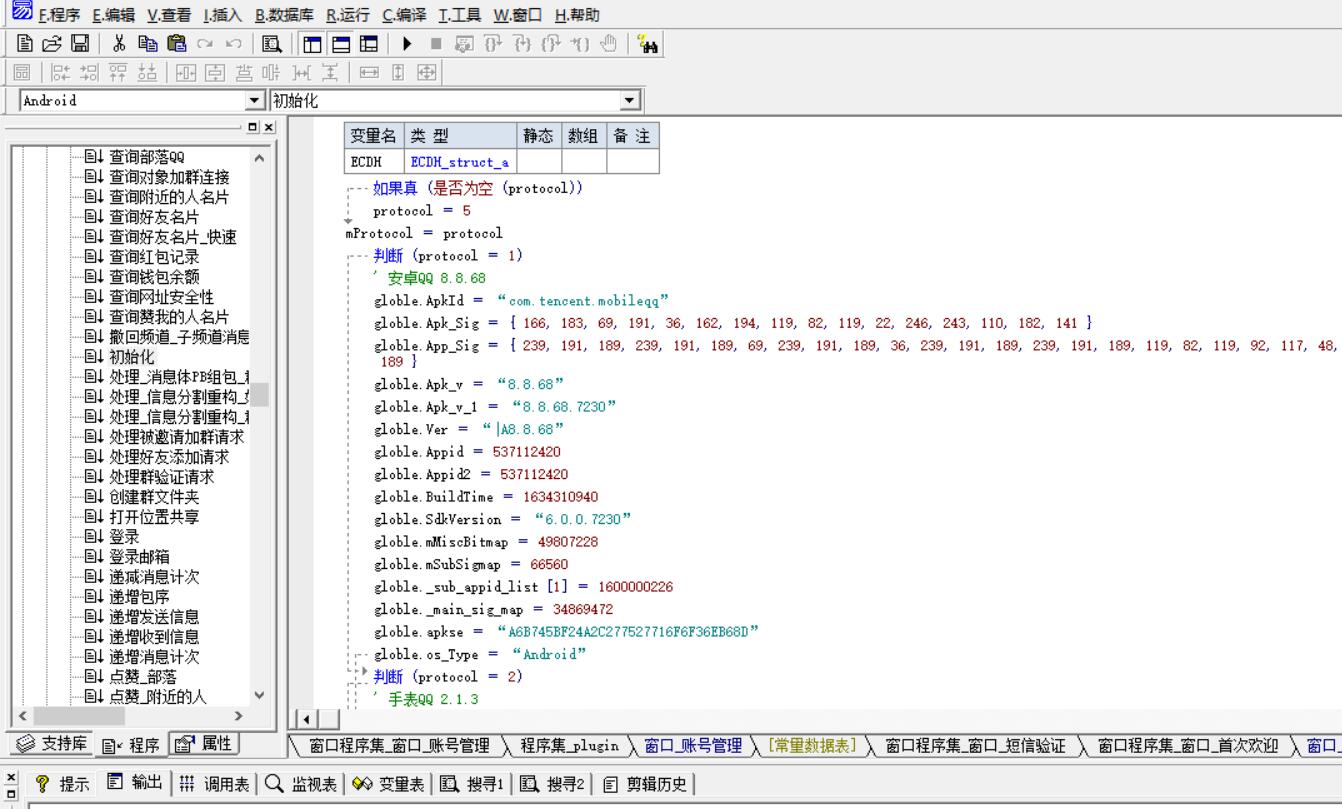This screenshot has width=1342, height=809.
Task: Stop the running program
Action: (x=436, y=44)
